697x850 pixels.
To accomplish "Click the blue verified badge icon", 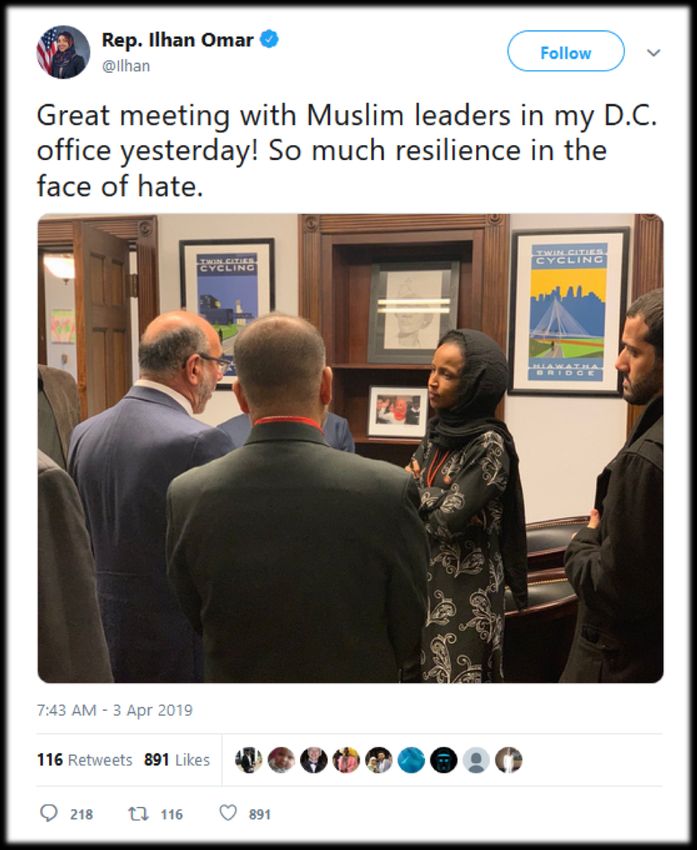I will click(269, 40).
